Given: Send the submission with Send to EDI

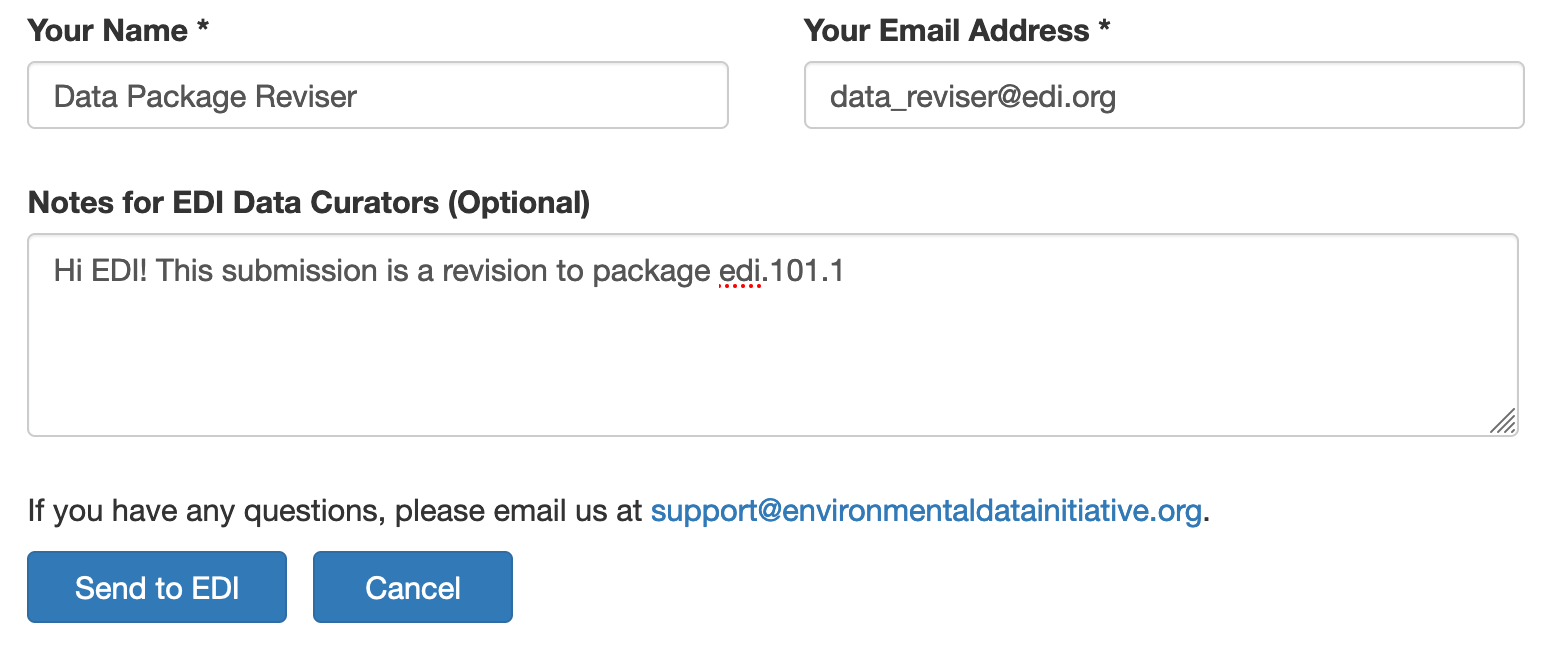Looking at the screenshot, I should tap(157, 587).
